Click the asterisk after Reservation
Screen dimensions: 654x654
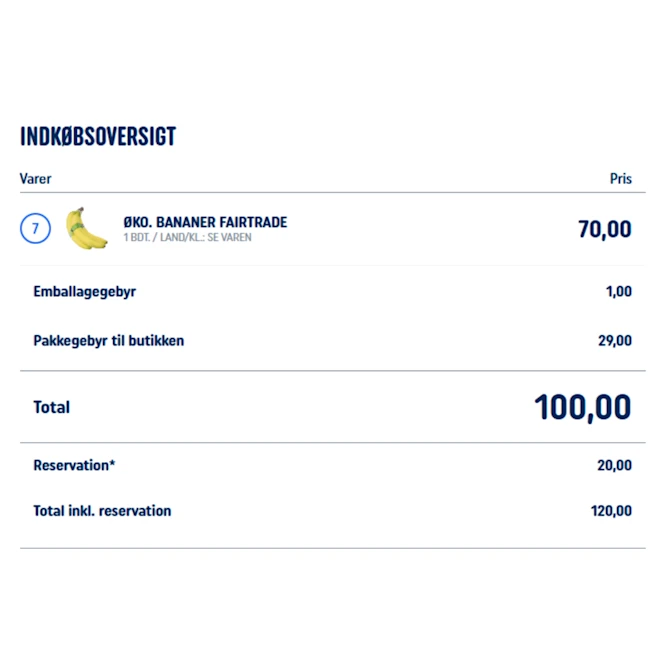[x=112, y=464]
